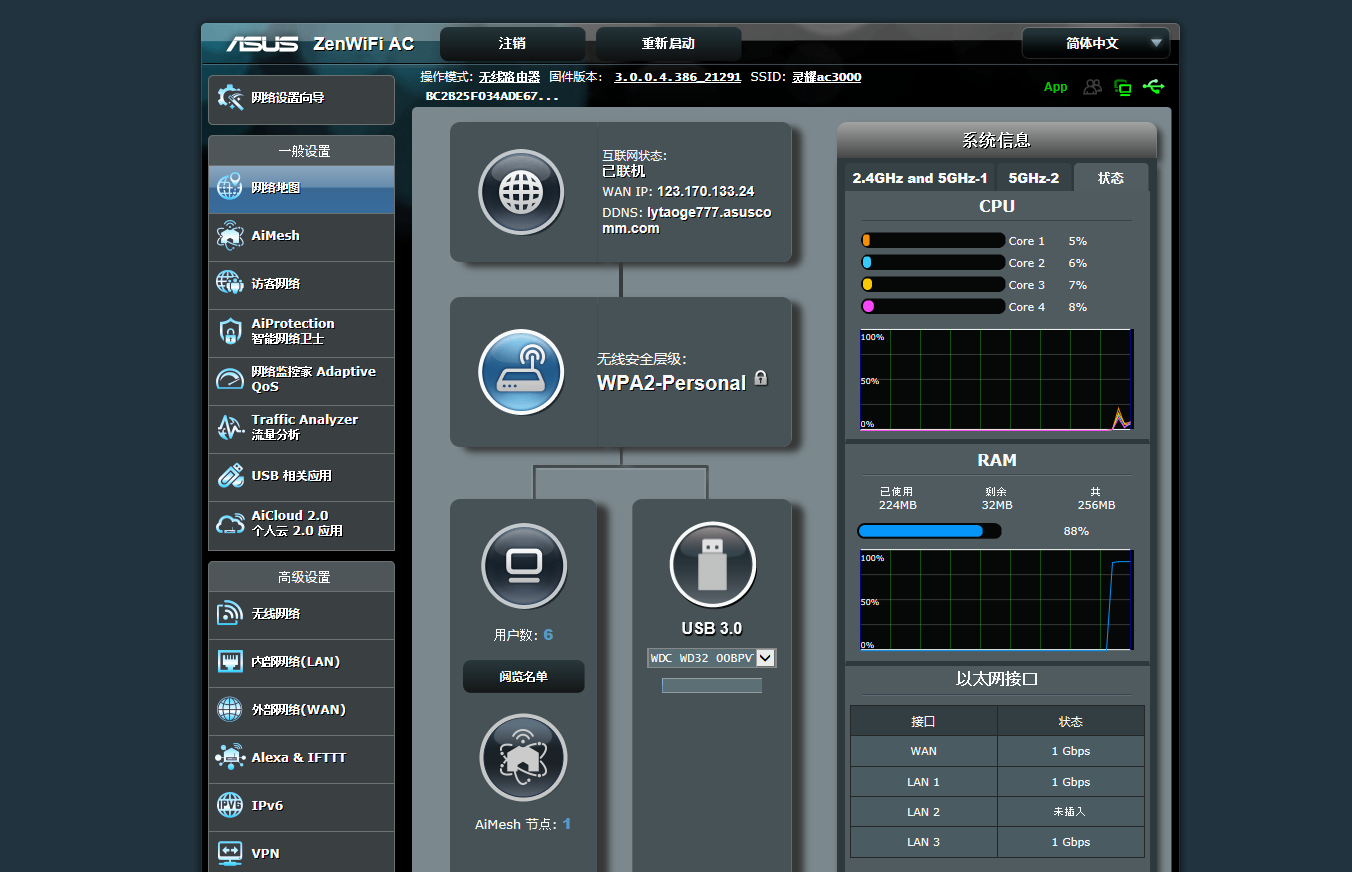This screenshot has height=872, width=1352.
Task: Click the USB disk usage bar
Action: coord(712,686)
